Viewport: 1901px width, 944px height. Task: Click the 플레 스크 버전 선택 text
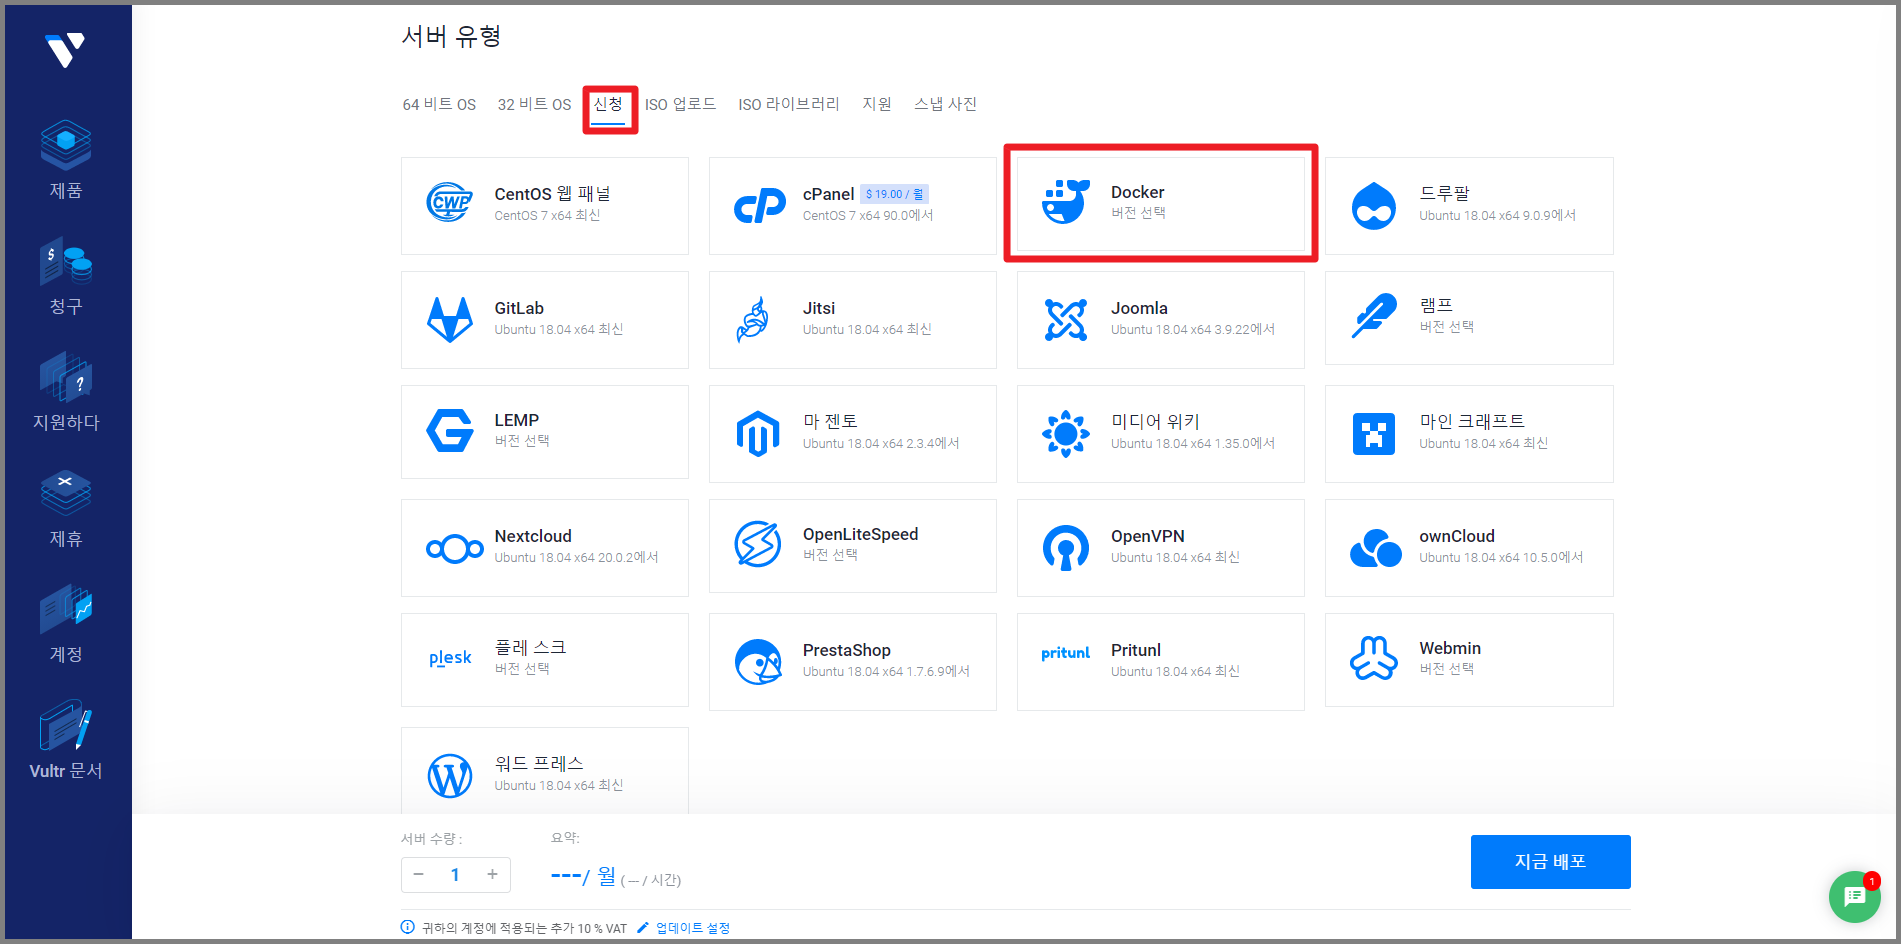point(522,669)
